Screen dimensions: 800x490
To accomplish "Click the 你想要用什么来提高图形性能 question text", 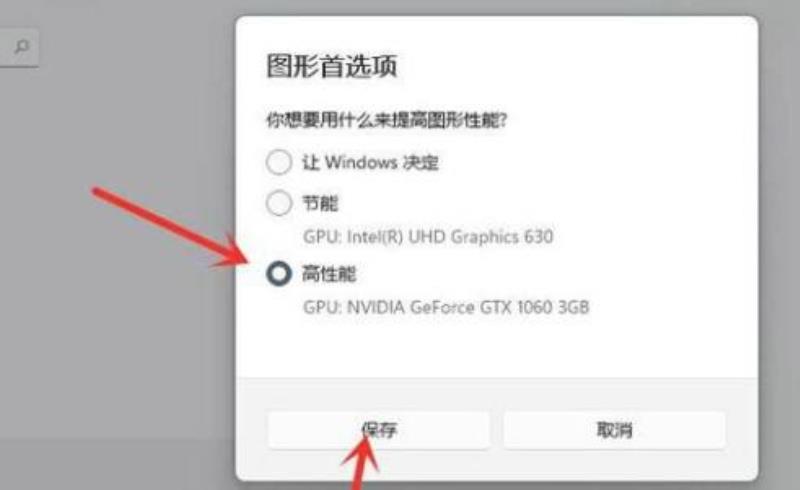I will pyautogui.click(x=387, y=120).
